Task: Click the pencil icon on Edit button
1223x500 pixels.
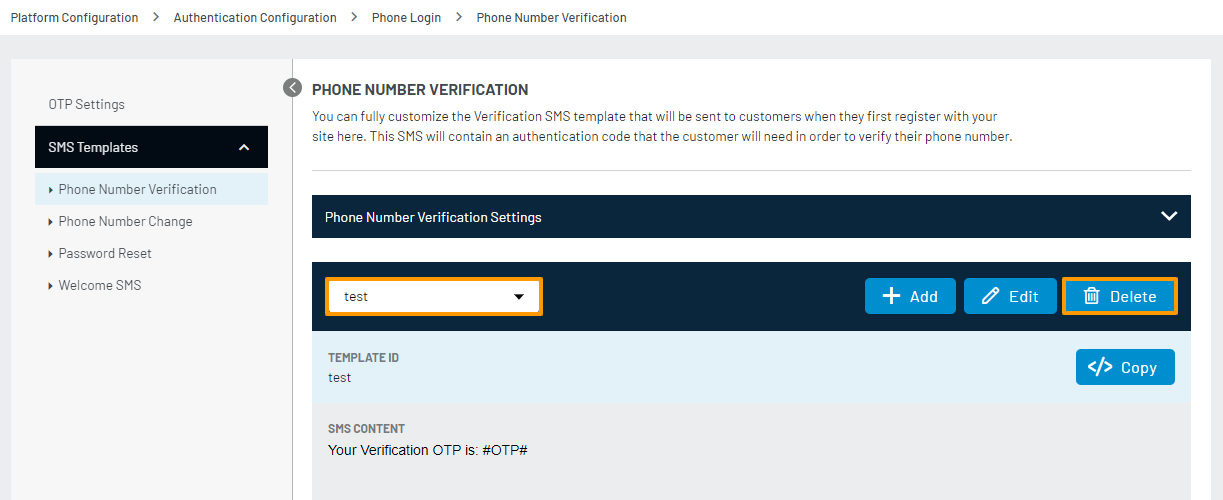Action: [991, 296]
